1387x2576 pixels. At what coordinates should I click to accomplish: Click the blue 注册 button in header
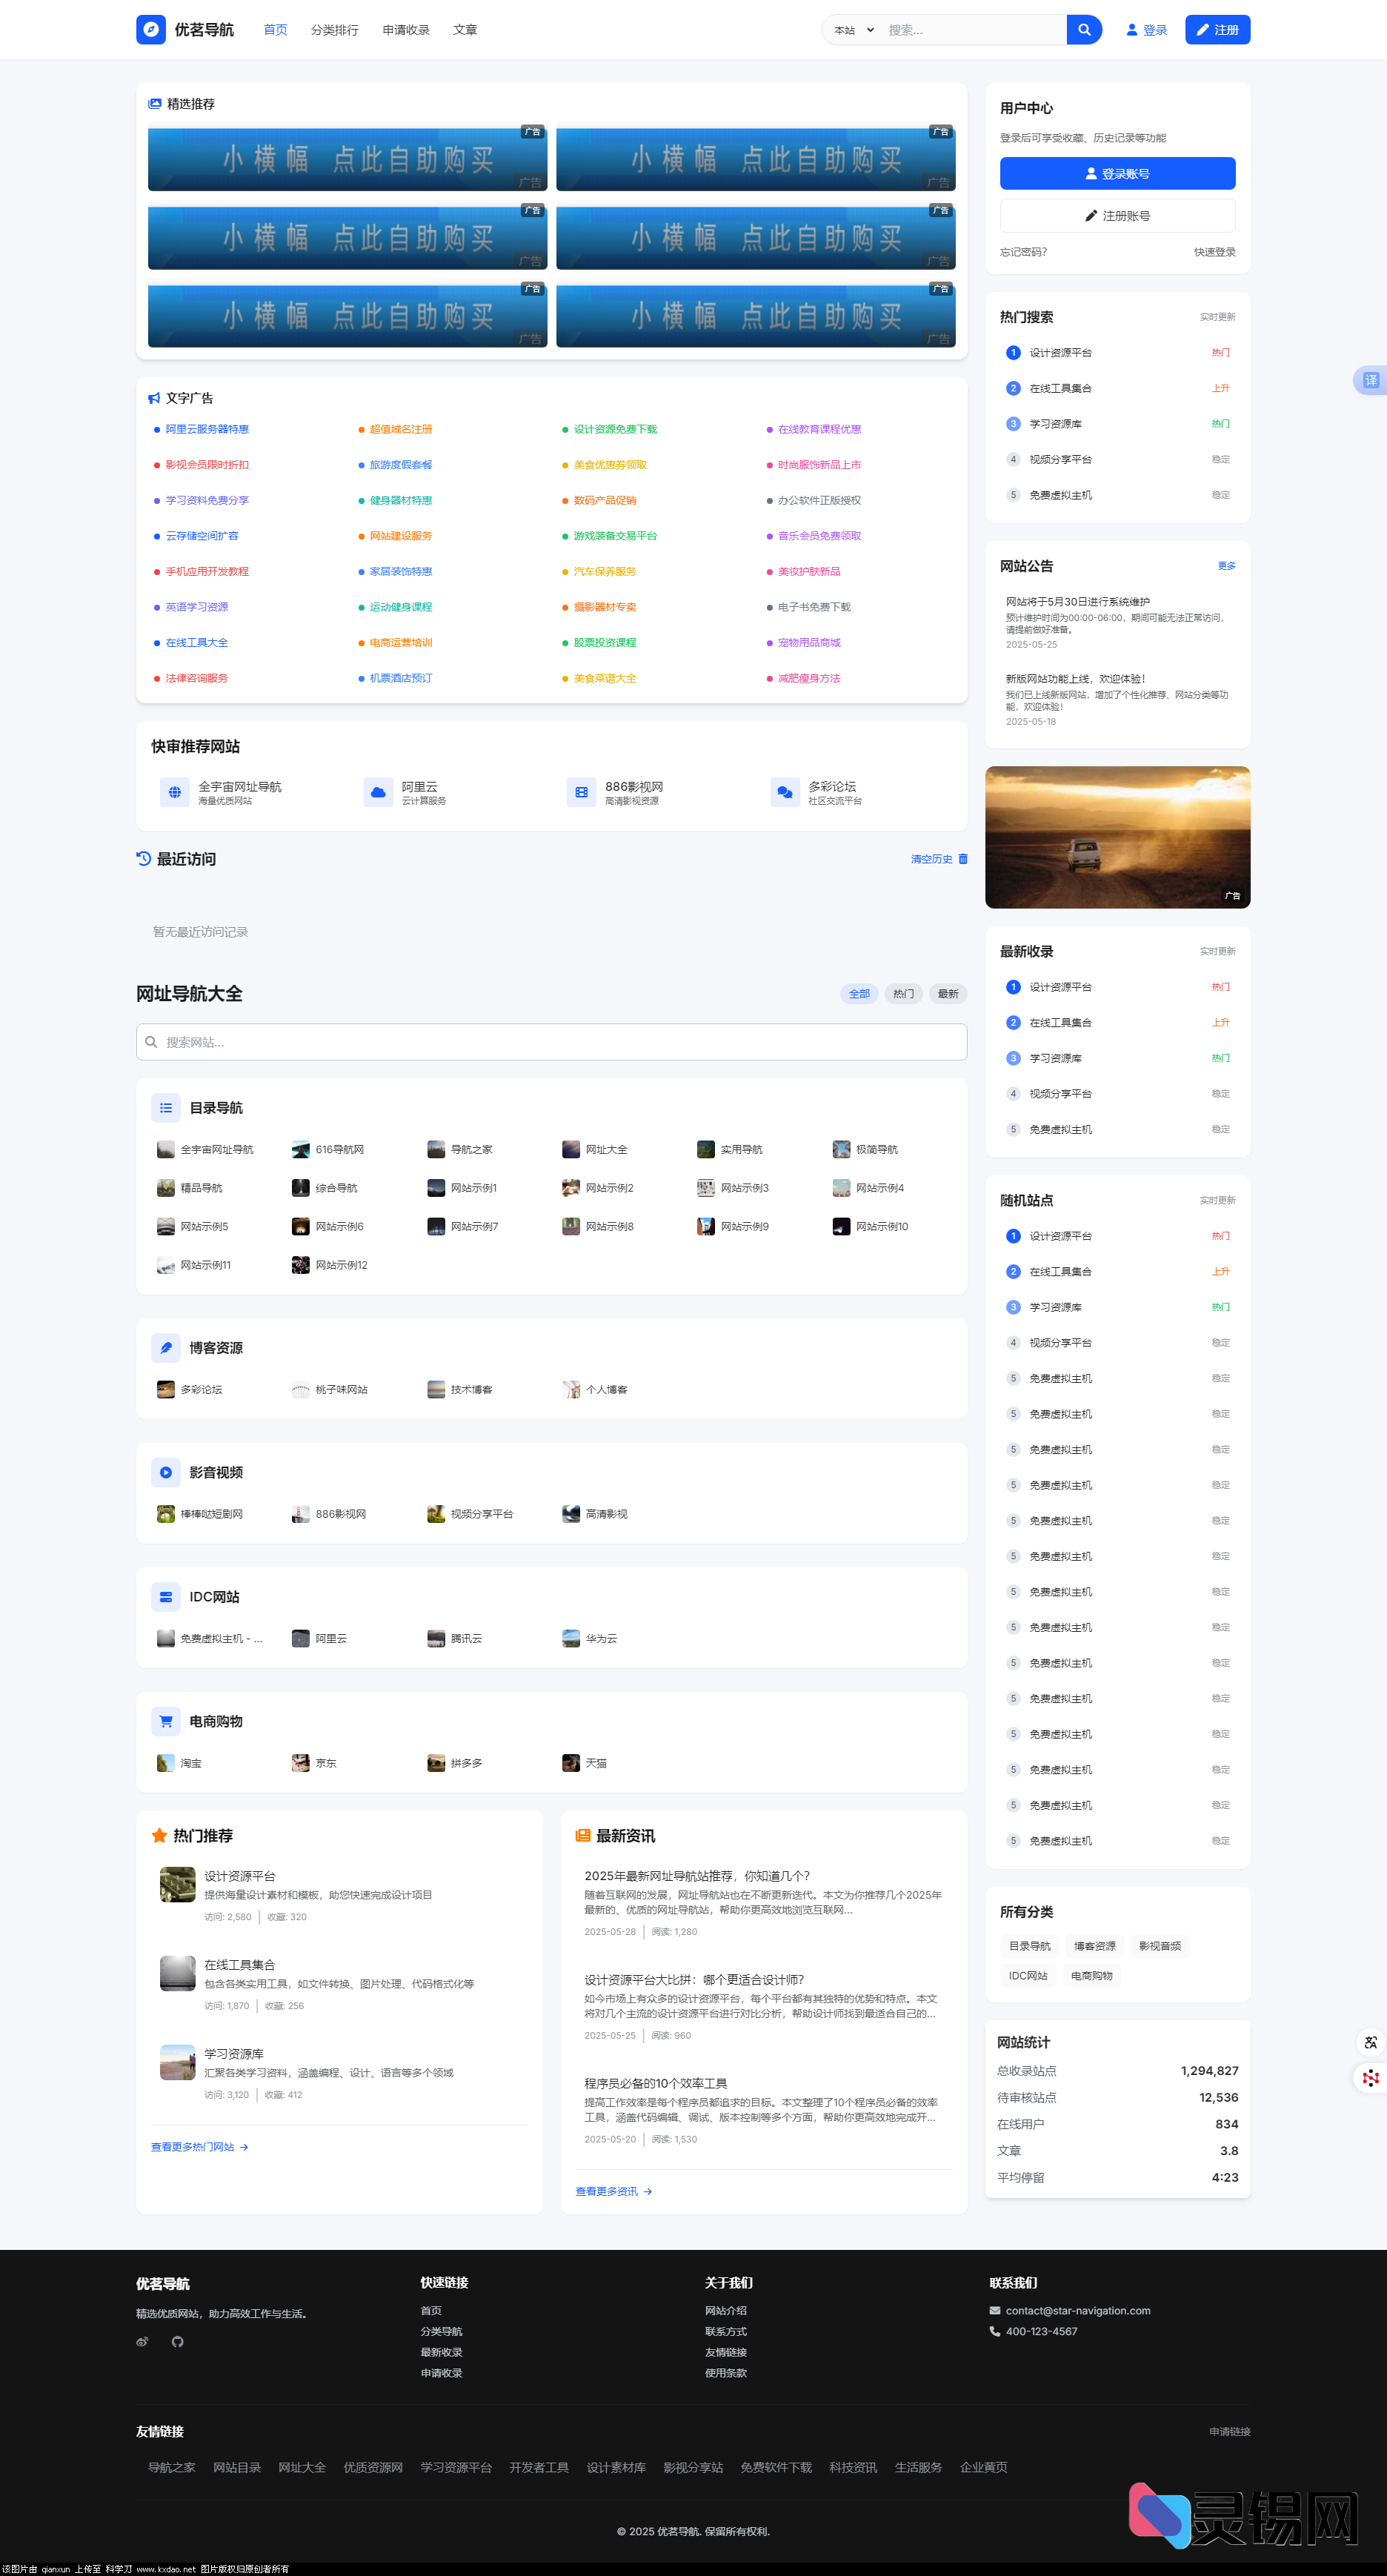coord(1217,30)
